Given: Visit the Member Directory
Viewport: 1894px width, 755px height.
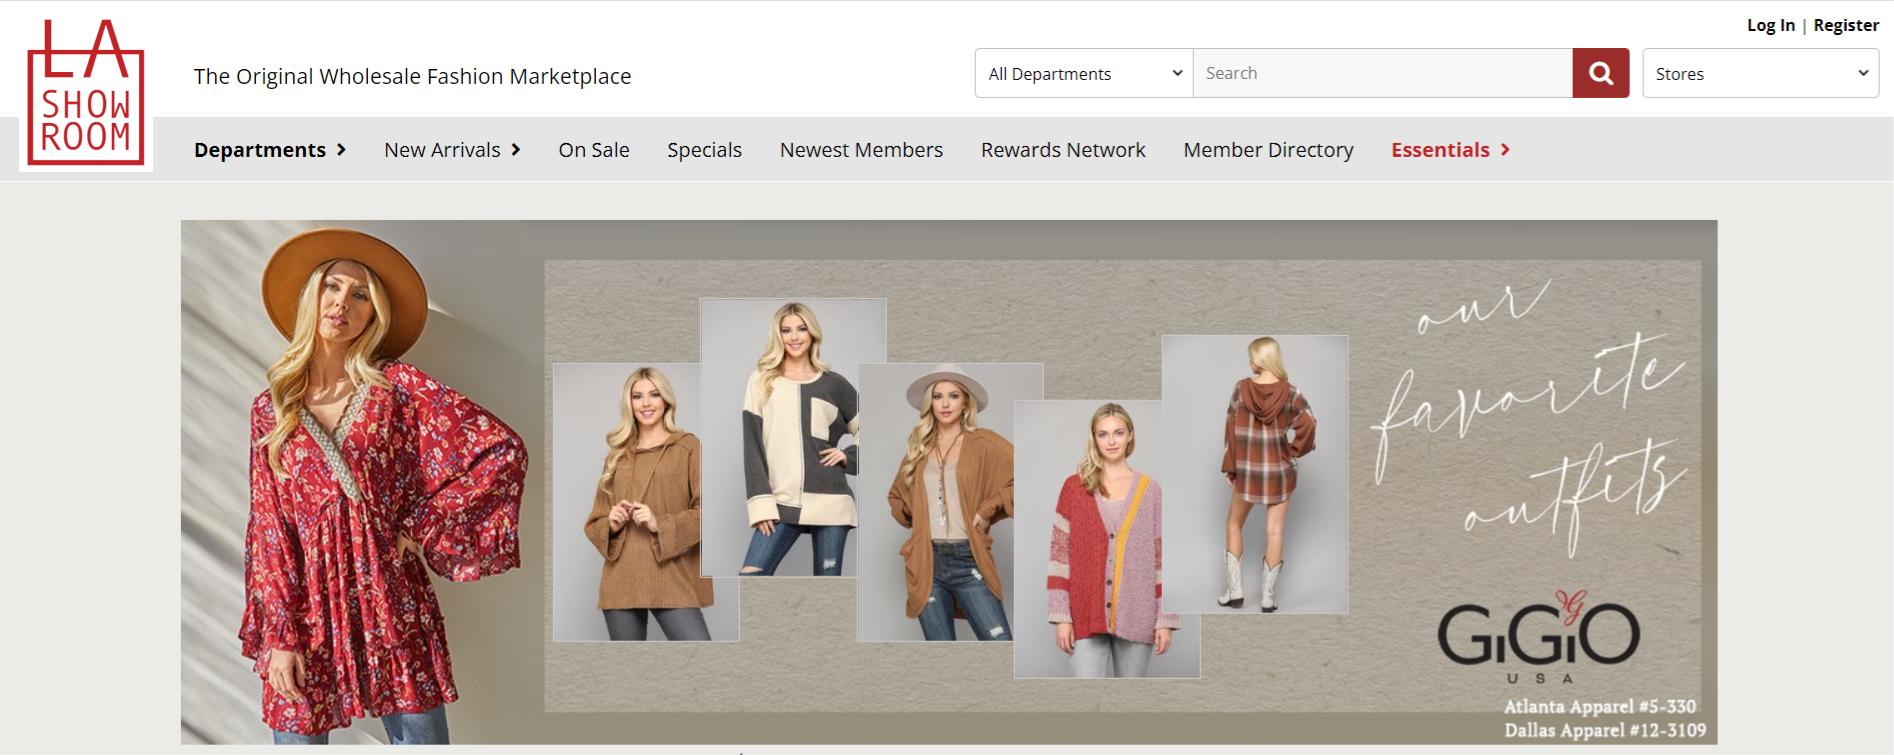Looking at the screenshot, I should coord(1268,150).
